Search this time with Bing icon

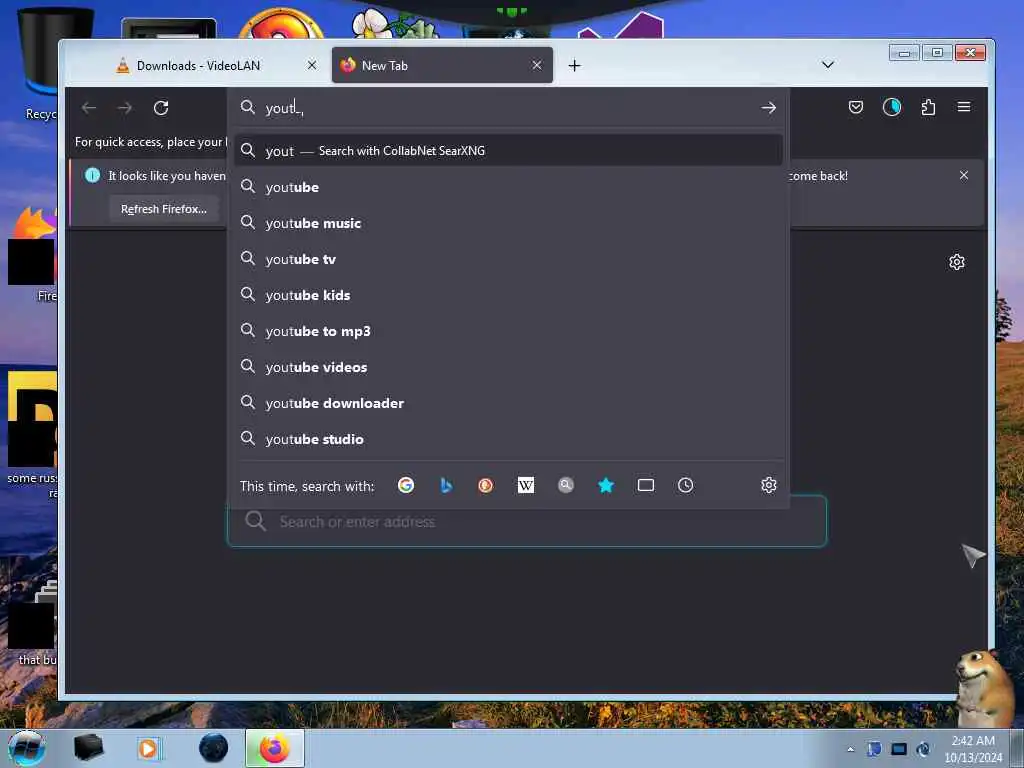click(x=446, y=485)
